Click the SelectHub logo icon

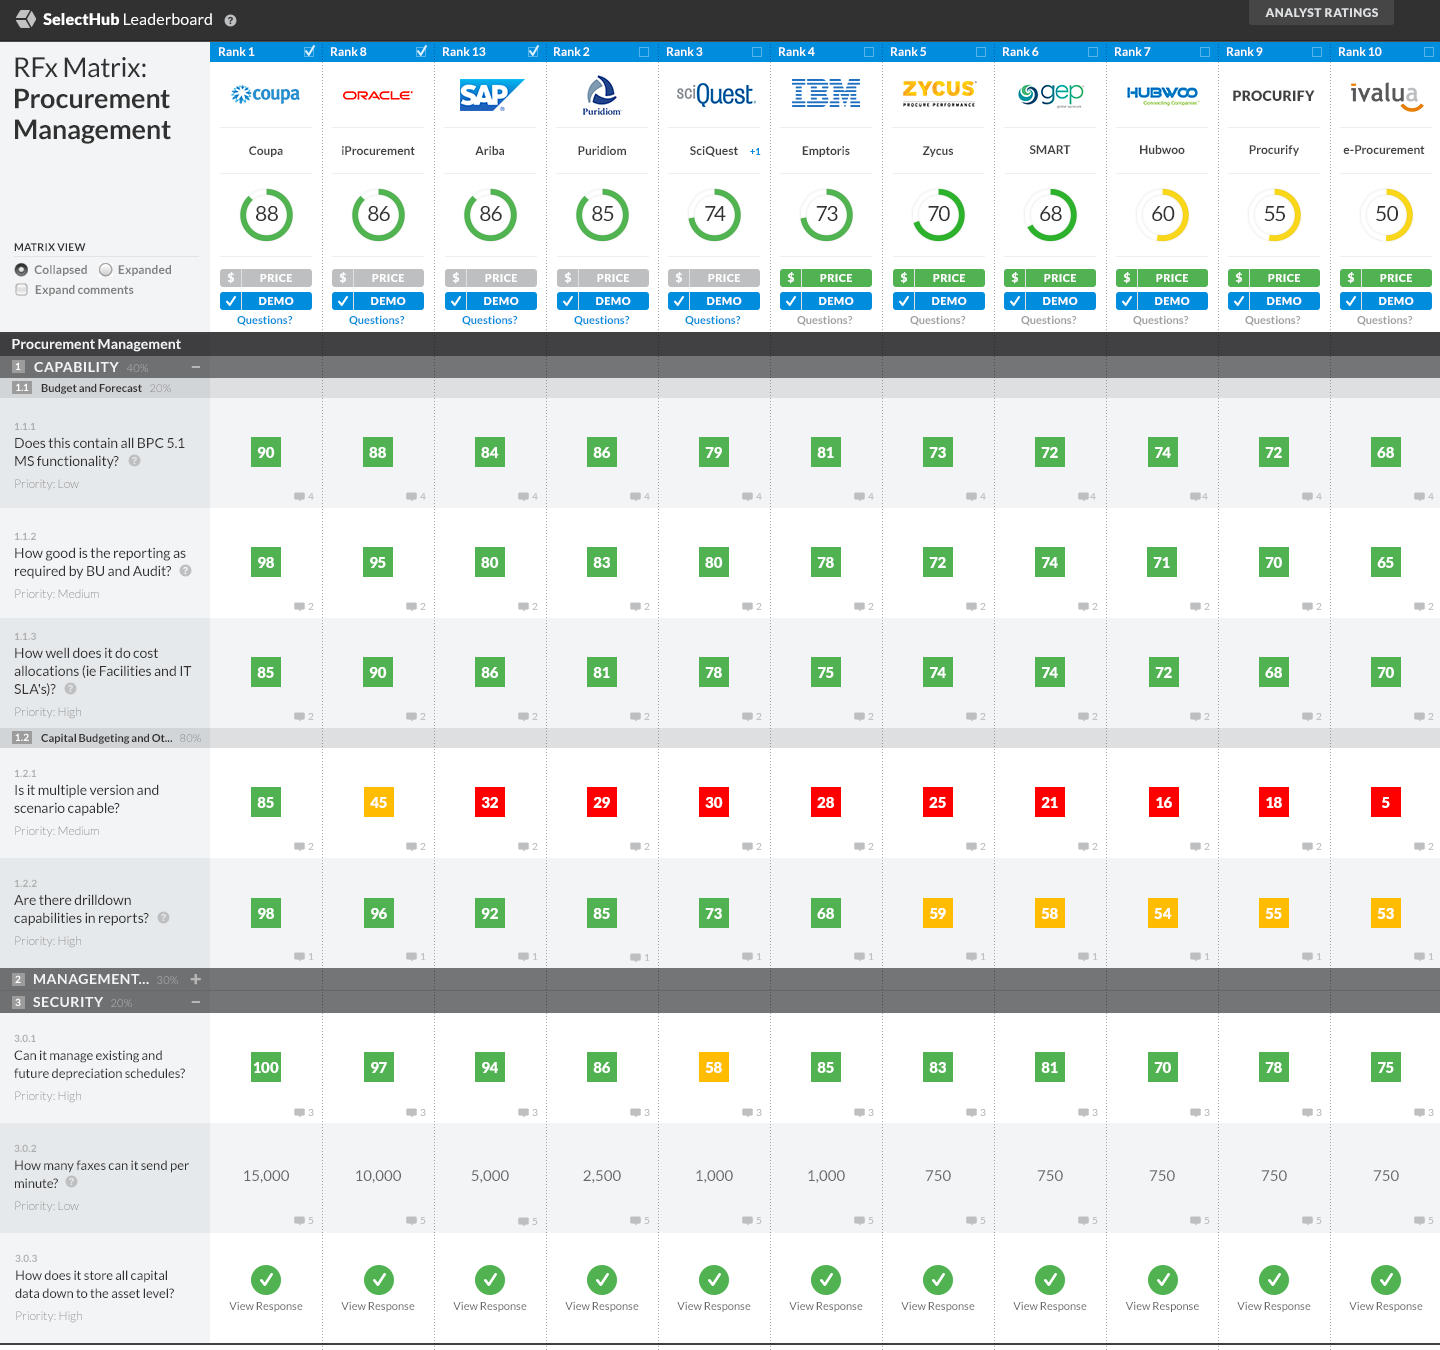[x=26, y=19]
